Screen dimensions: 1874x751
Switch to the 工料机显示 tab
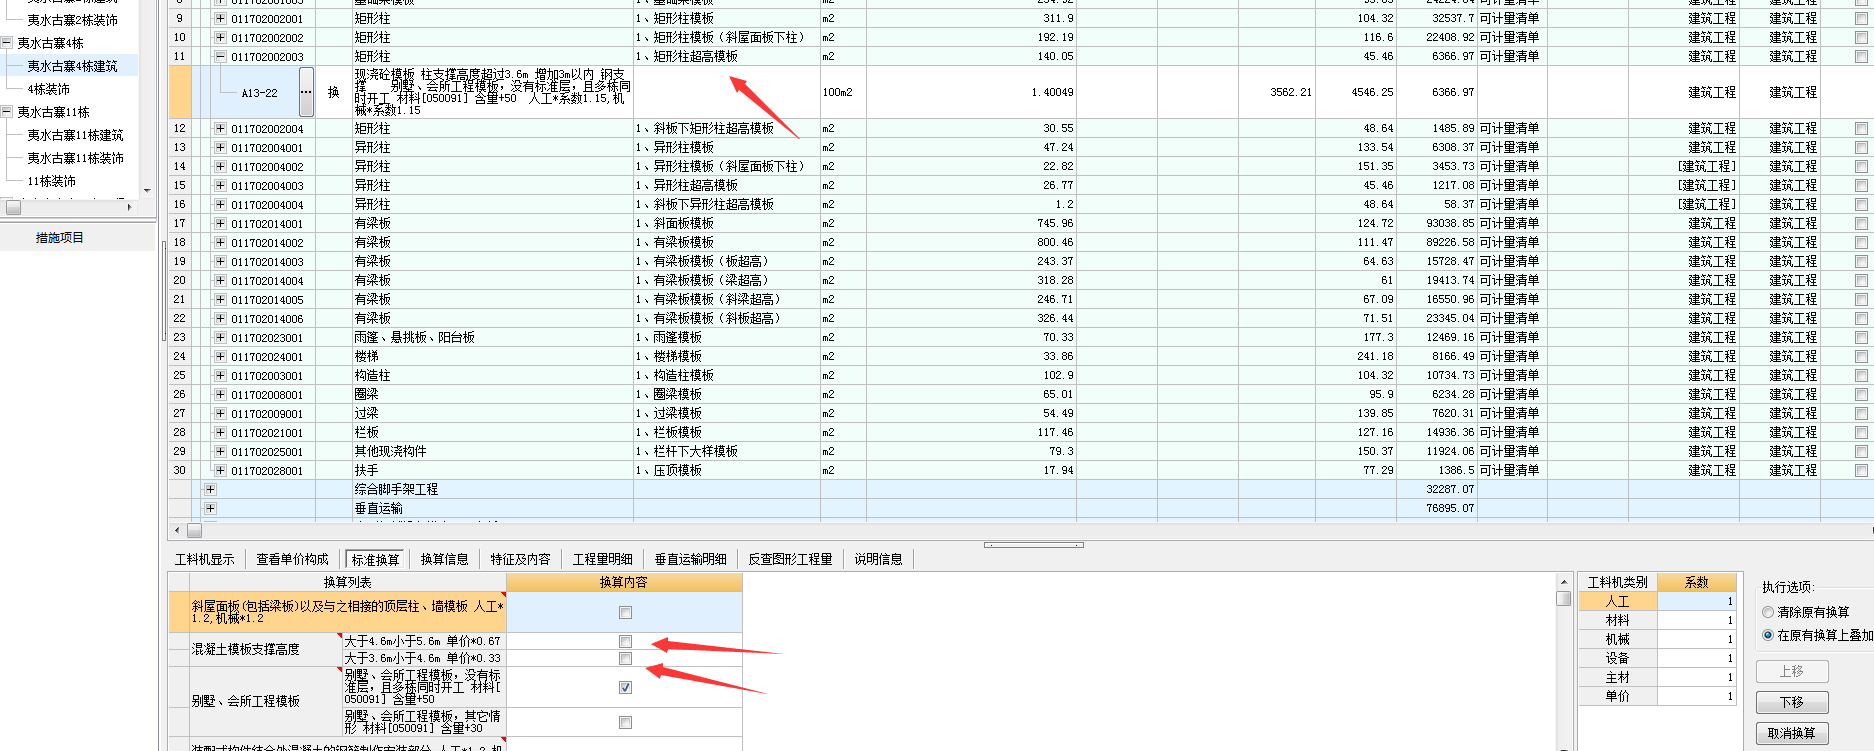[205, 560]
